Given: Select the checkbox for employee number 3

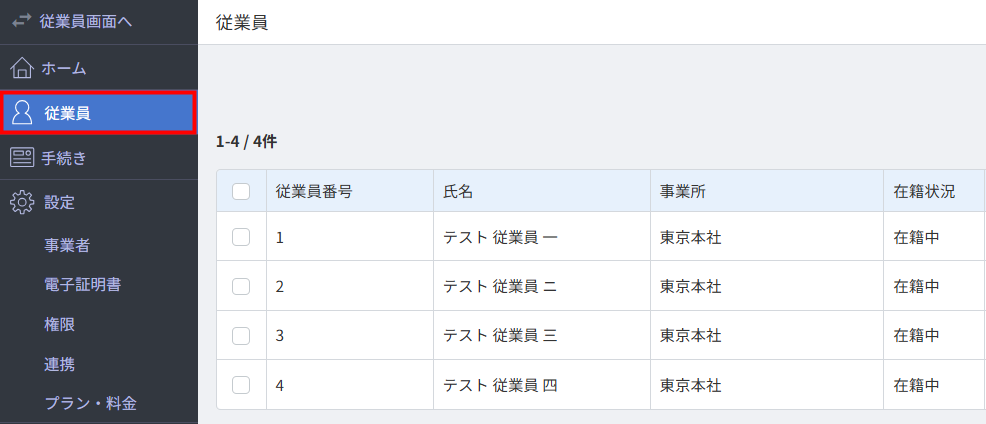Looking at the screenshot, I should [241, 335].
